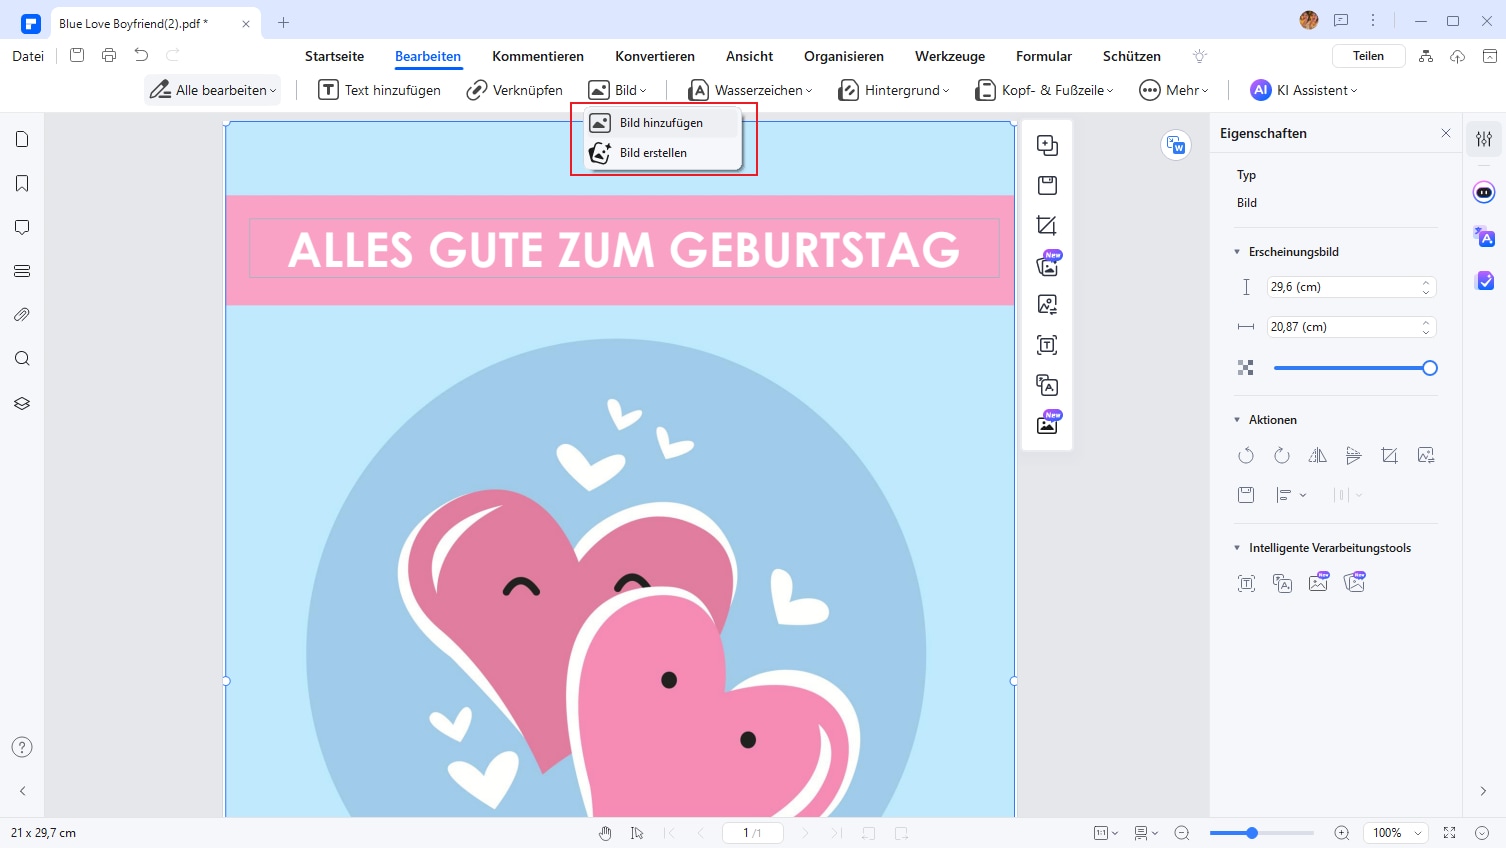Image resolution: width=1506 pixels, height=848 pixels.
Task: Open a new tab with plus button
Action: [x=284, y=22]
